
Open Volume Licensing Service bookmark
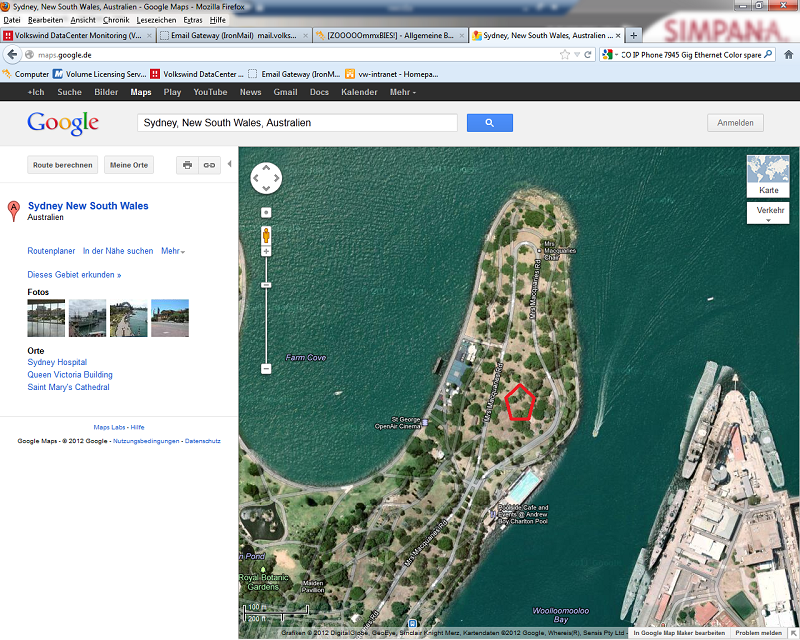100,74
